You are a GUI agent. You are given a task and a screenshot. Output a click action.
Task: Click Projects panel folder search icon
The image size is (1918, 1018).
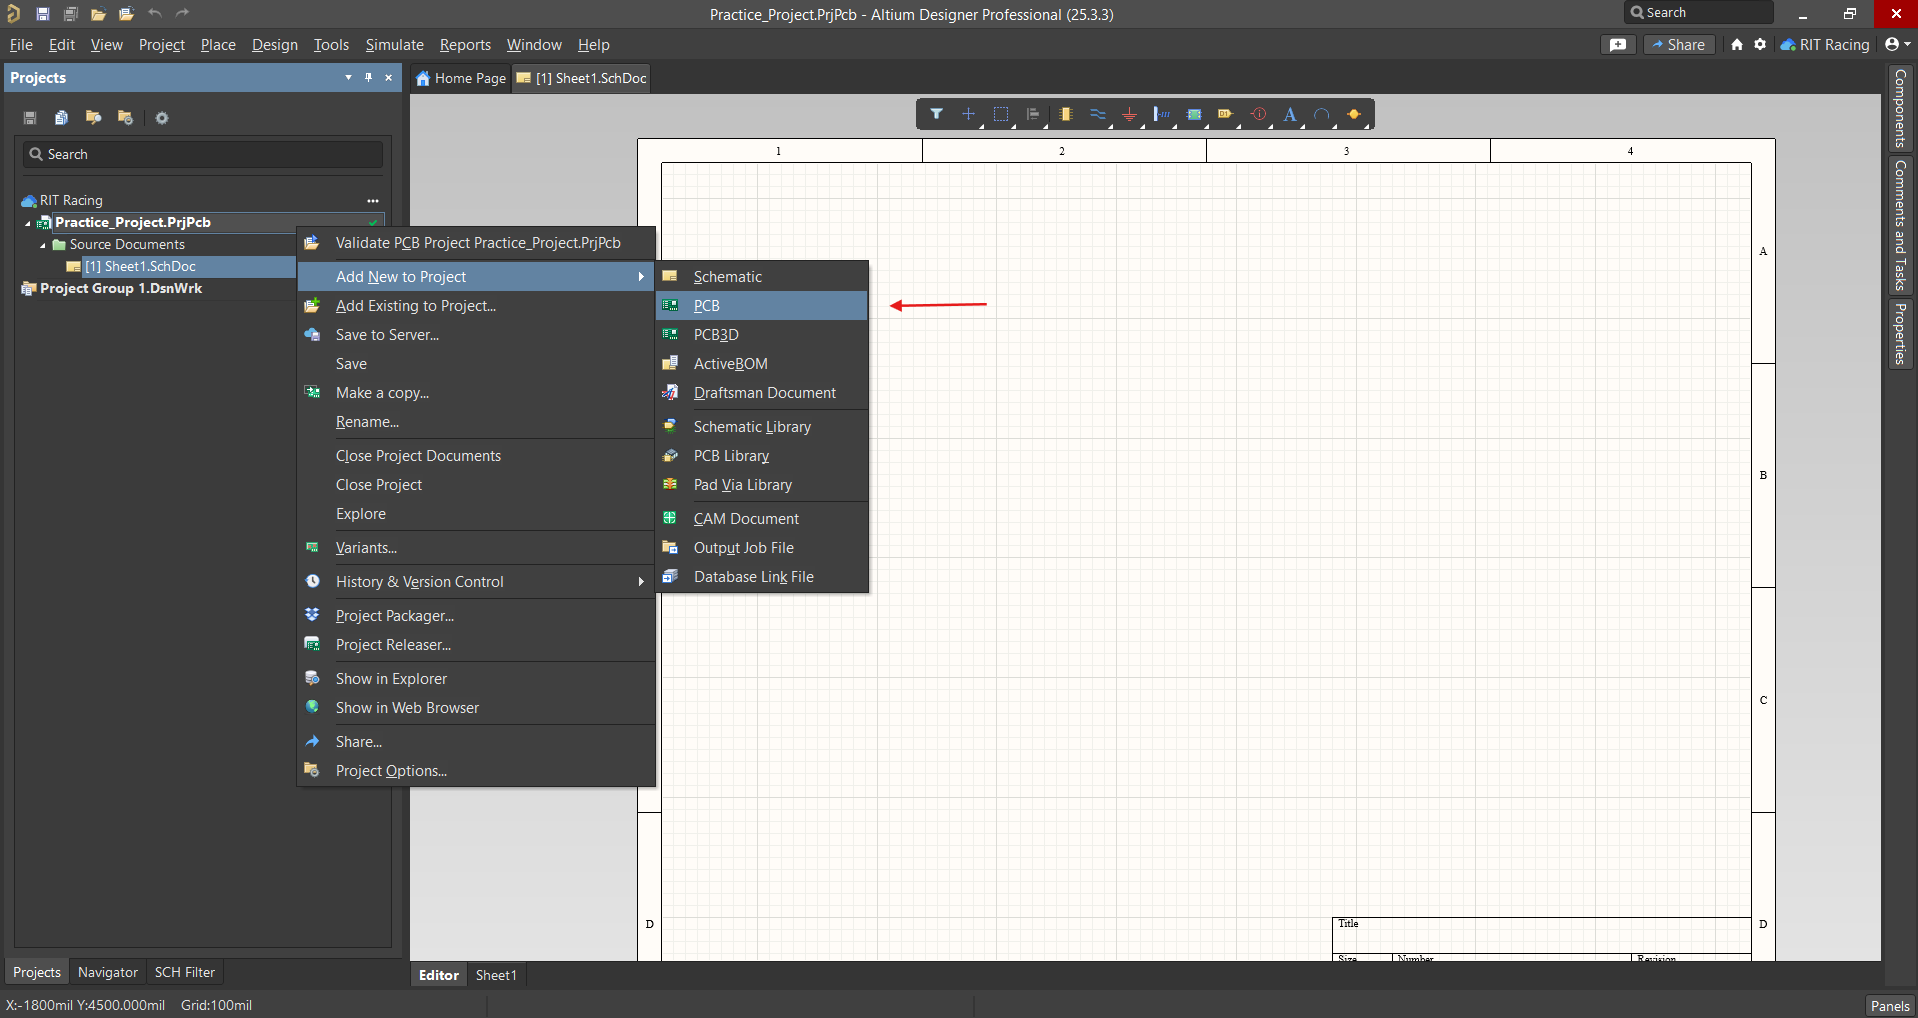pos(93,118)
